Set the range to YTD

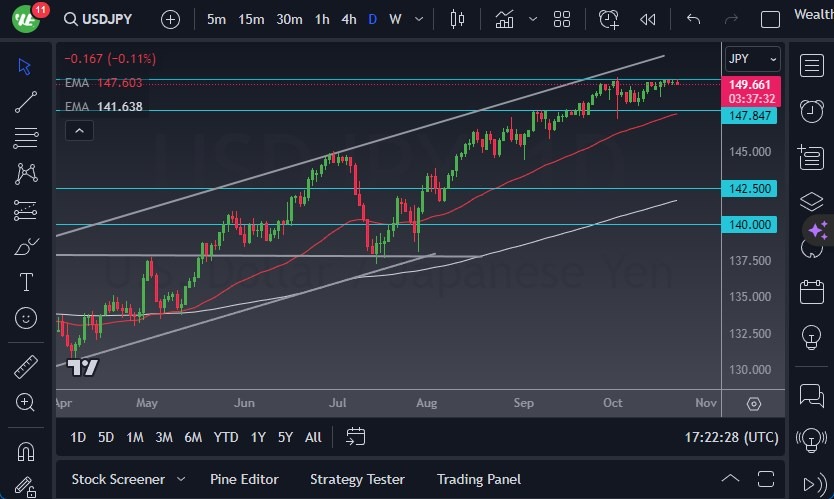[226, 437]
